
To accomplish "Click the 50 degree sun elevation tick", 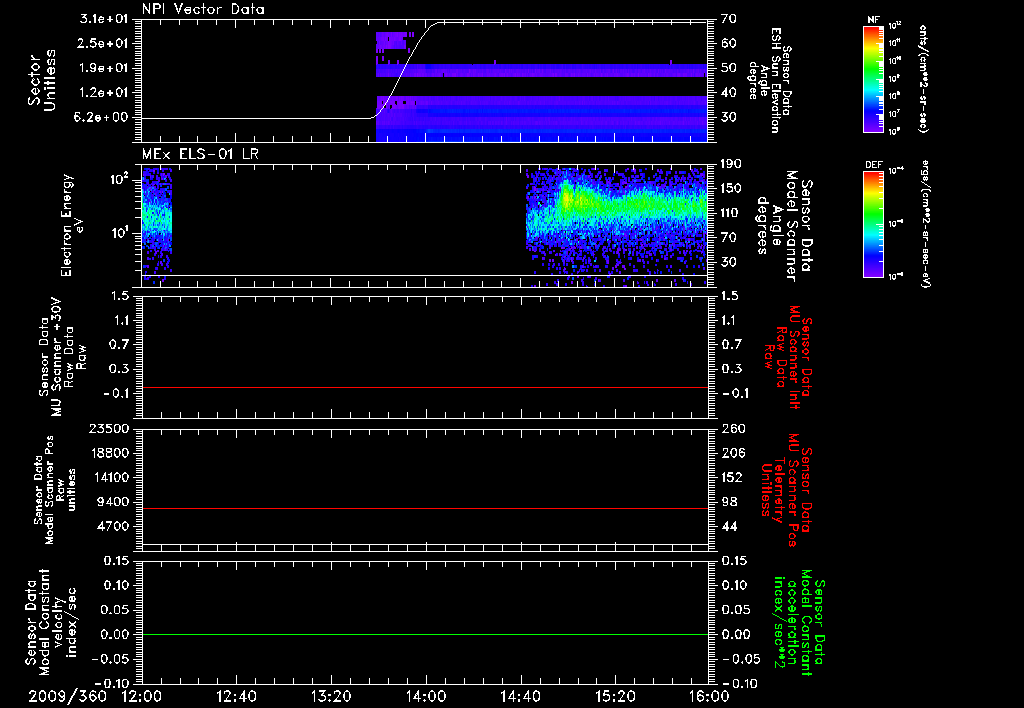I will [x=728, y=68].
